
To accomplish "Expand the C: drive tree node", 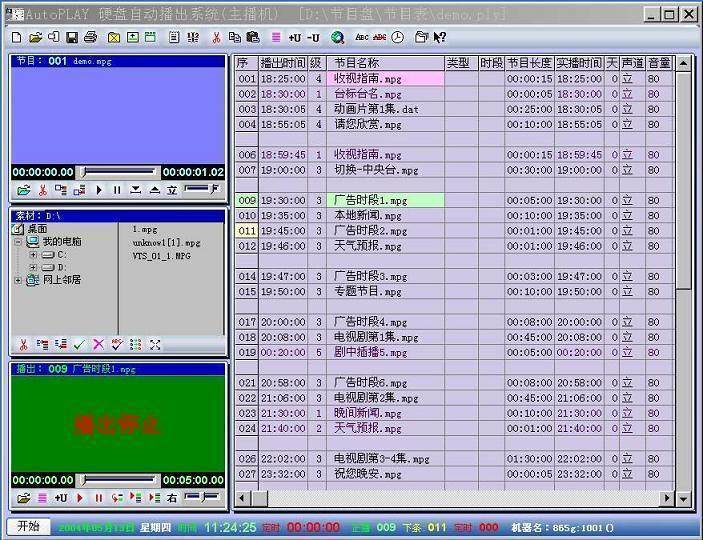I will 32,255.
